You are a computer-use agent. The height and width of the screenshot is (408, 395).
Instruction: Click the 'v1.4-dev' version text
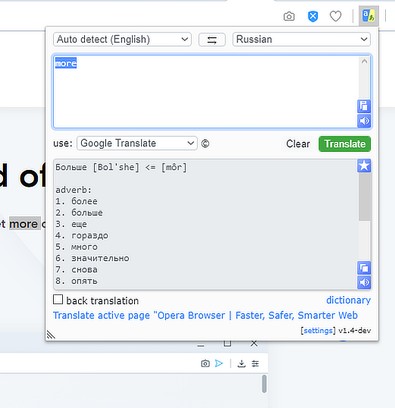coord(354,331)
